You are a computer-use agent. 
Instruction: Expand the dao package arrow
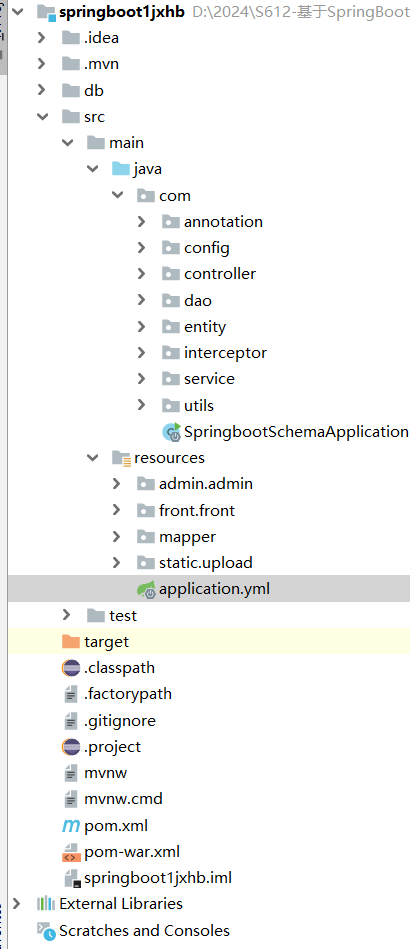point(141,300)
